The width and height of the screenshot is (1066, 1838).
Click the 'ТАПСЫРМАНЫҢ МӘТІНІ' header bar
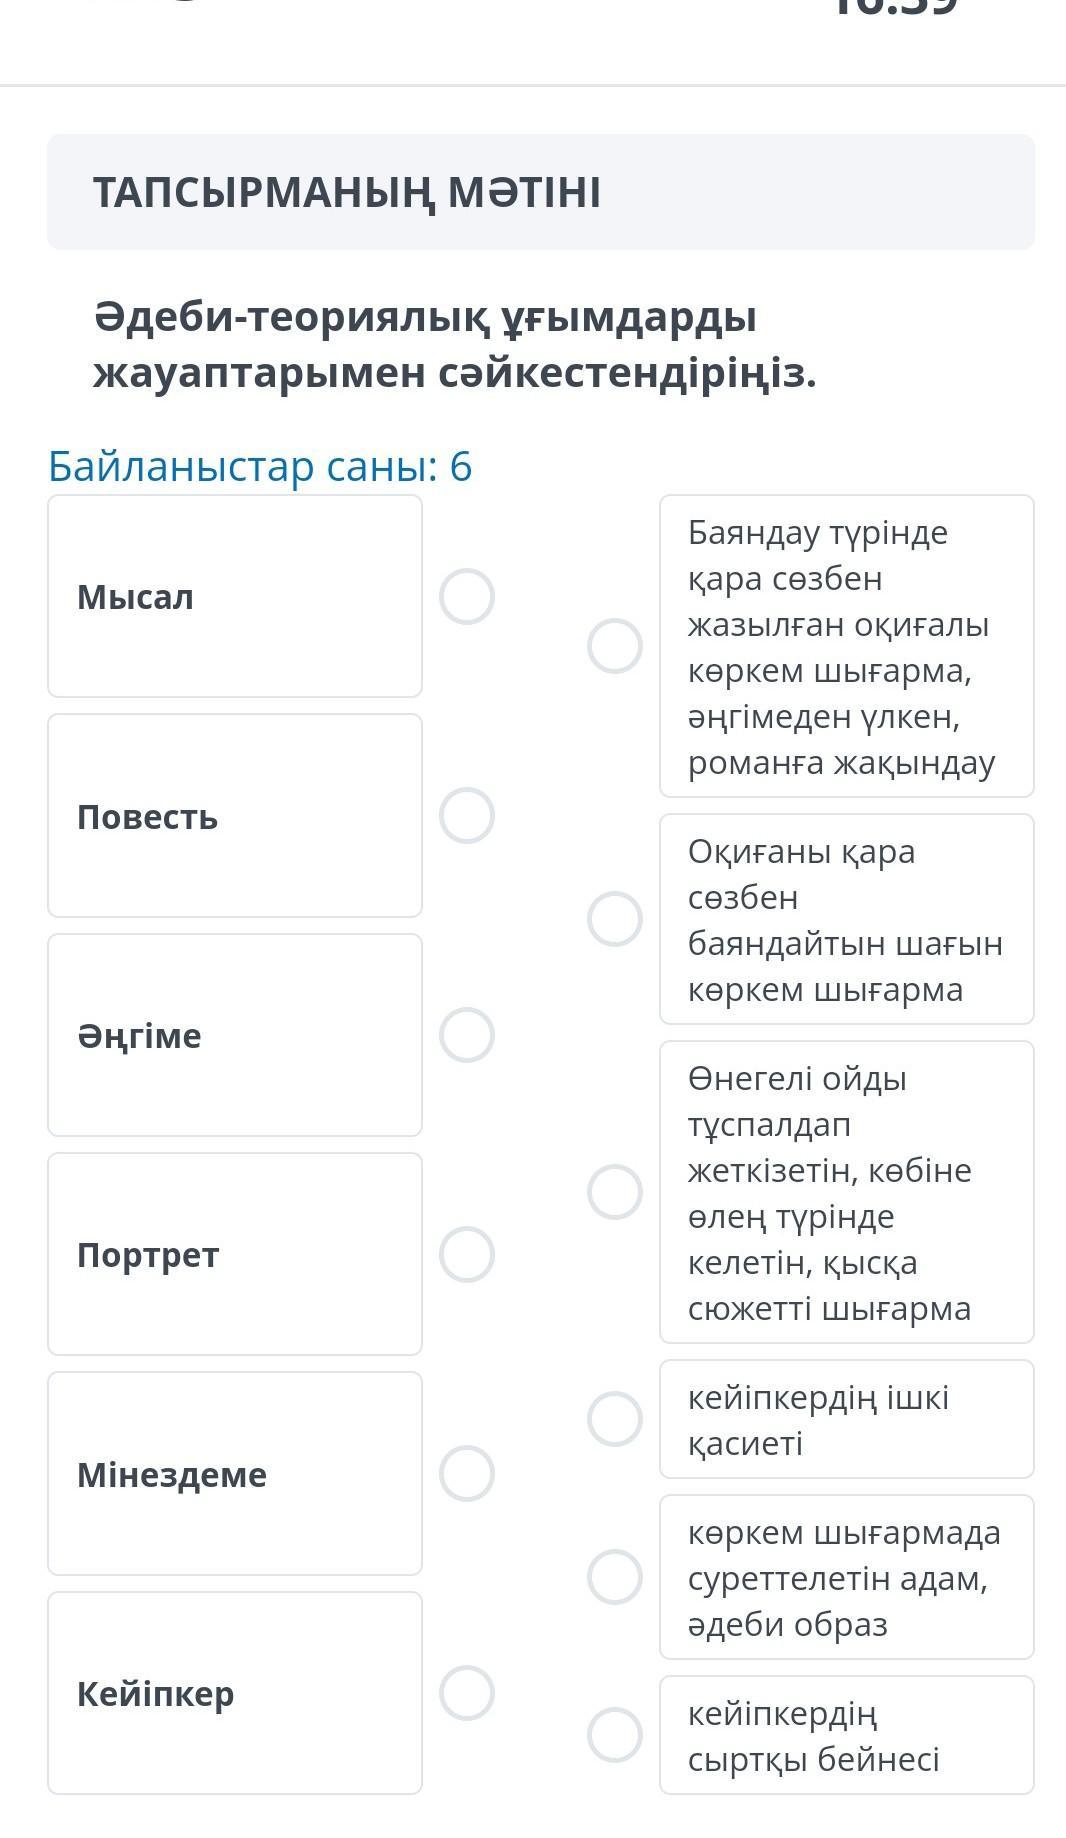point(540,192)
